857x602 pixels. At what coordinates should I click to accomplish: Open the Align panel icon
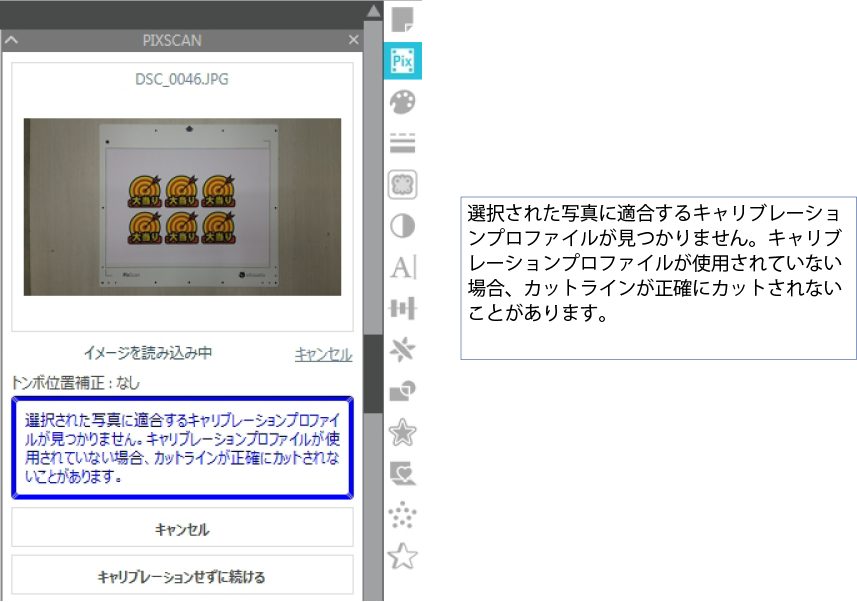(403, 308)
